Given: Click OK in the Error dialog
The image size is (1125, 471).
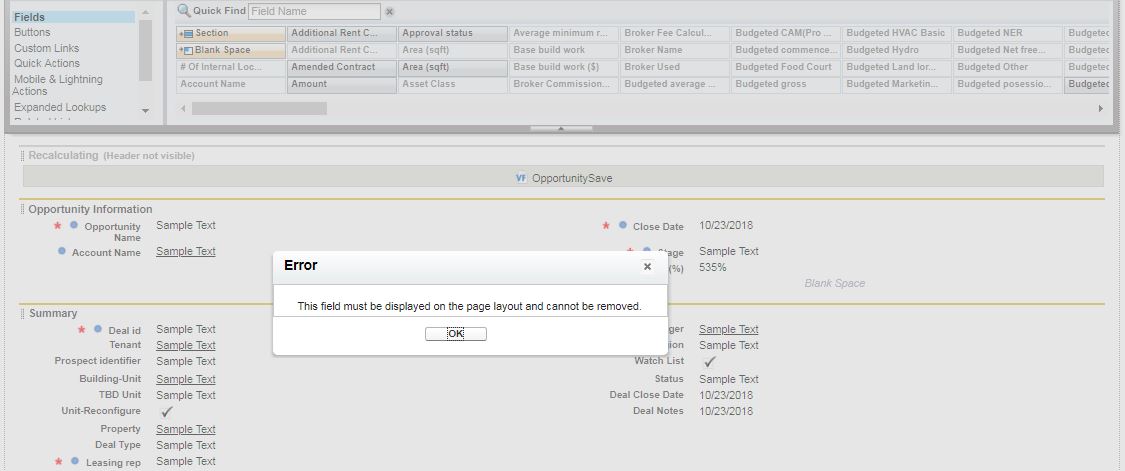Looking at the screenshot, I should [456, 334].
